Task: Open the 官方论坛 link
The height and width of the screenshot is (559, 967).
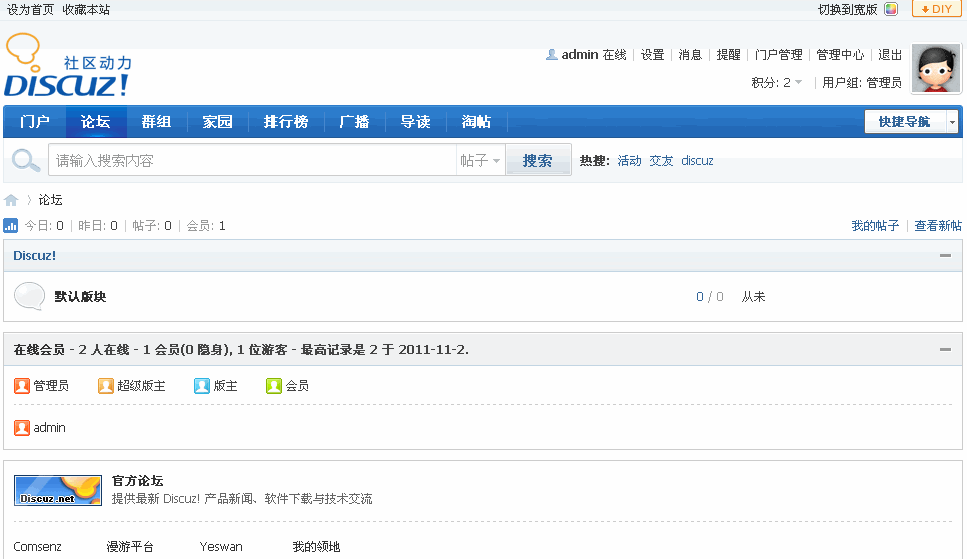Action: click(138, 481)
